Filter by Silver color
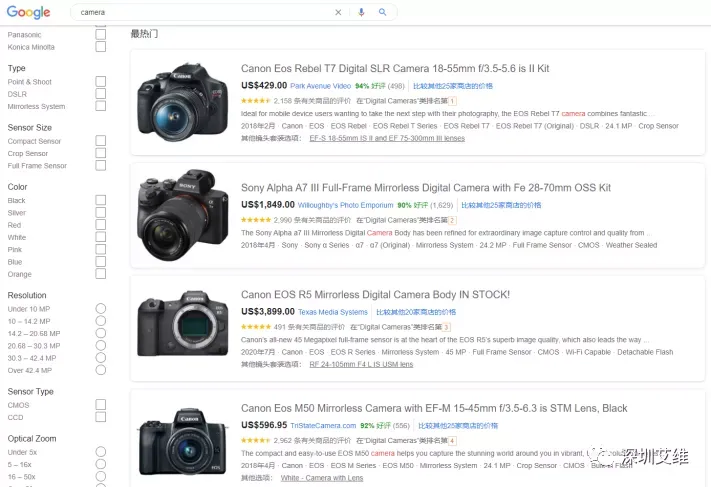711x487 pixels. (x=101, y=213)
